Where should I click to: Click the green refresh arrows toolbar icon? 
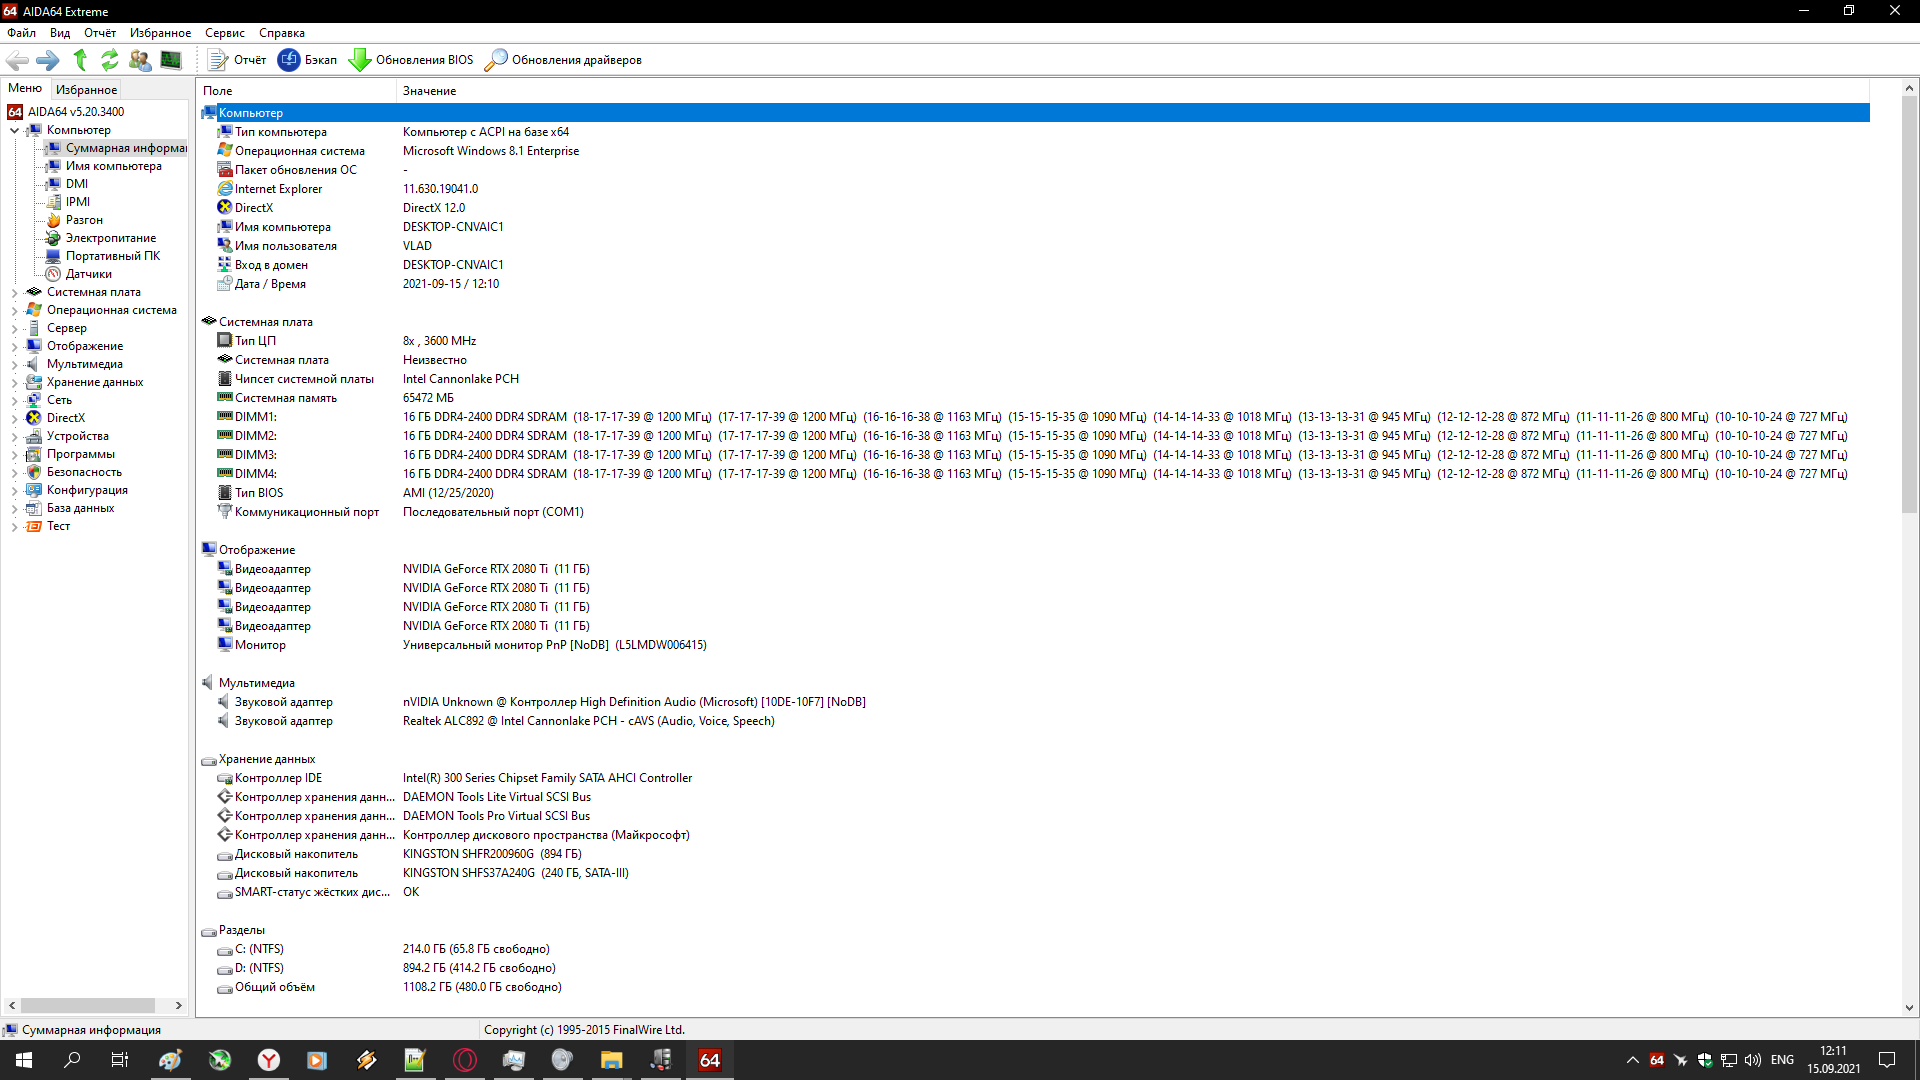110,60
